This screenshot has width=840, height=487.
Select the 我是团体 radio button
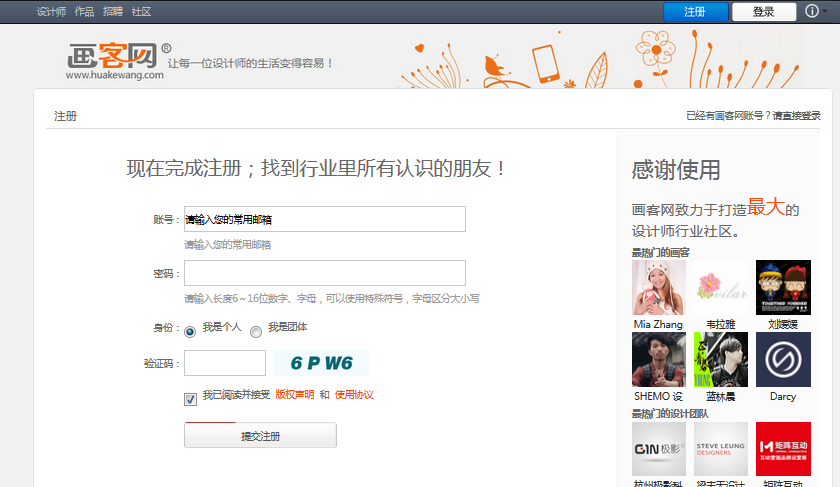[x=256, y=331]
